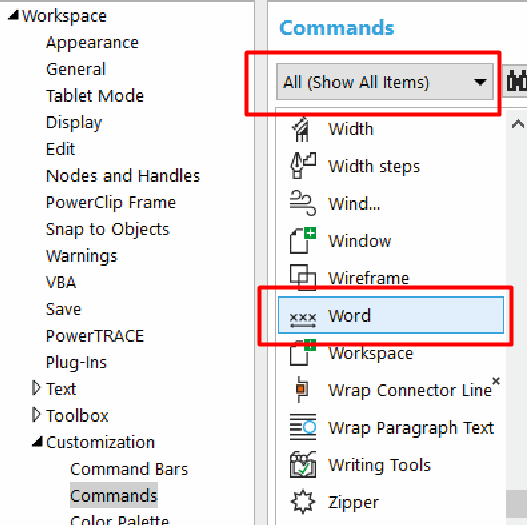
Task: Collapse the Workspace tree node
Action: [x=13, y=15]
